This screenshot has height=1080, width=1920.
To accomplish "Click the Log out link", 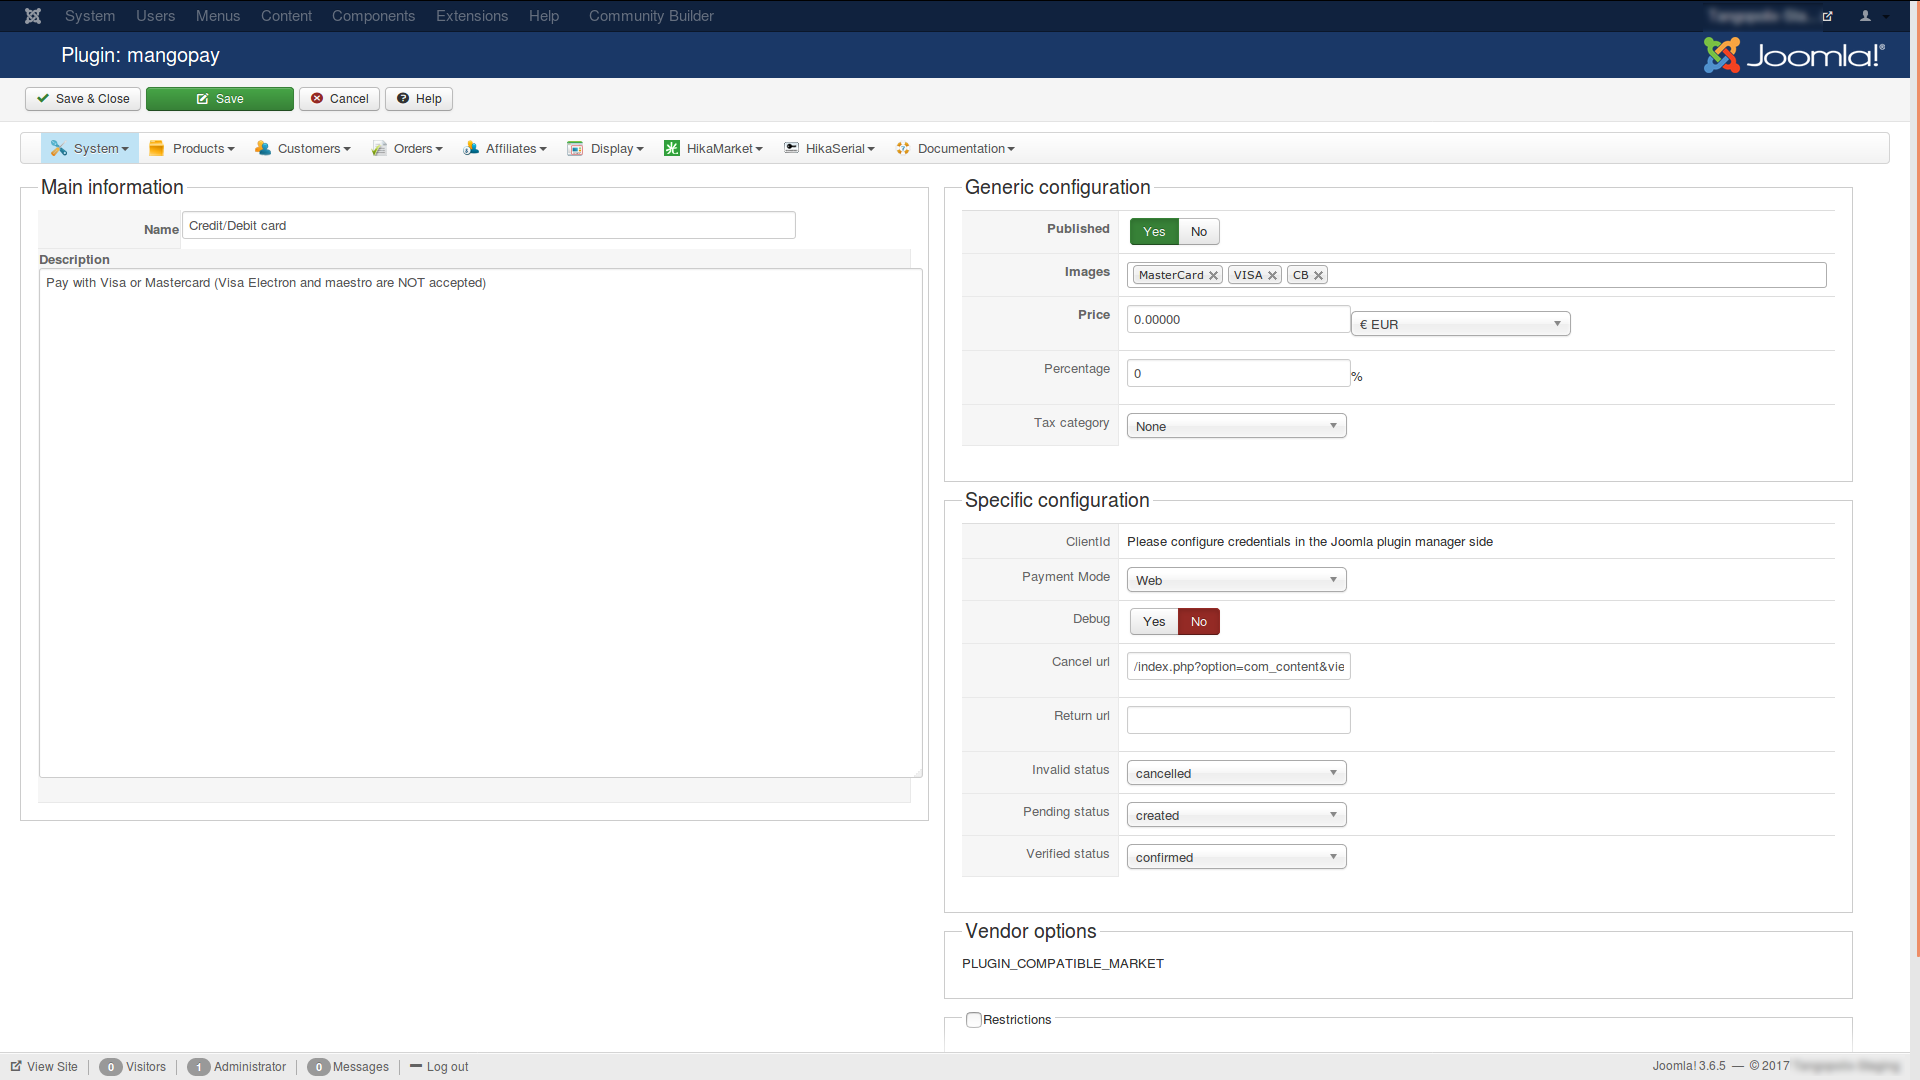I will 446,1067.
